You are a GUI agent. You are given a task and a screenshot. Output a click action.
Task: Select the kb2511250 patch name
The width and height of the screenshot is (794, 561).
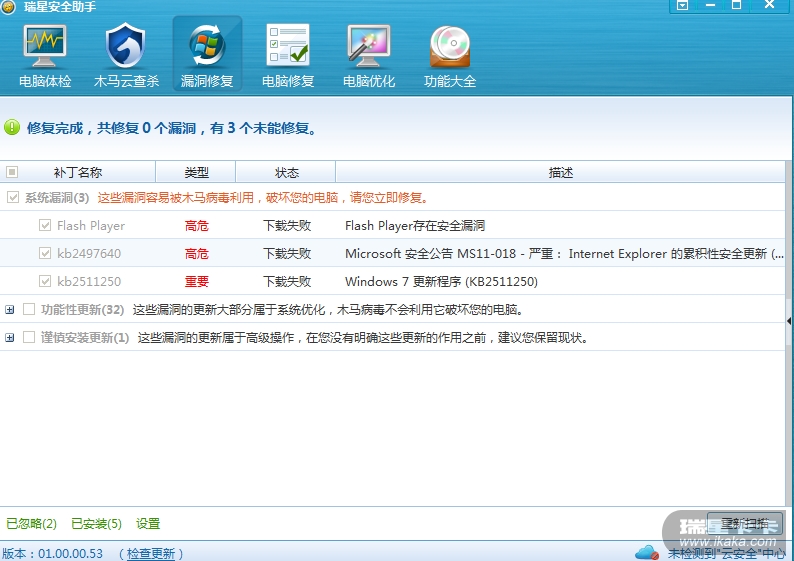coord(89,282)
